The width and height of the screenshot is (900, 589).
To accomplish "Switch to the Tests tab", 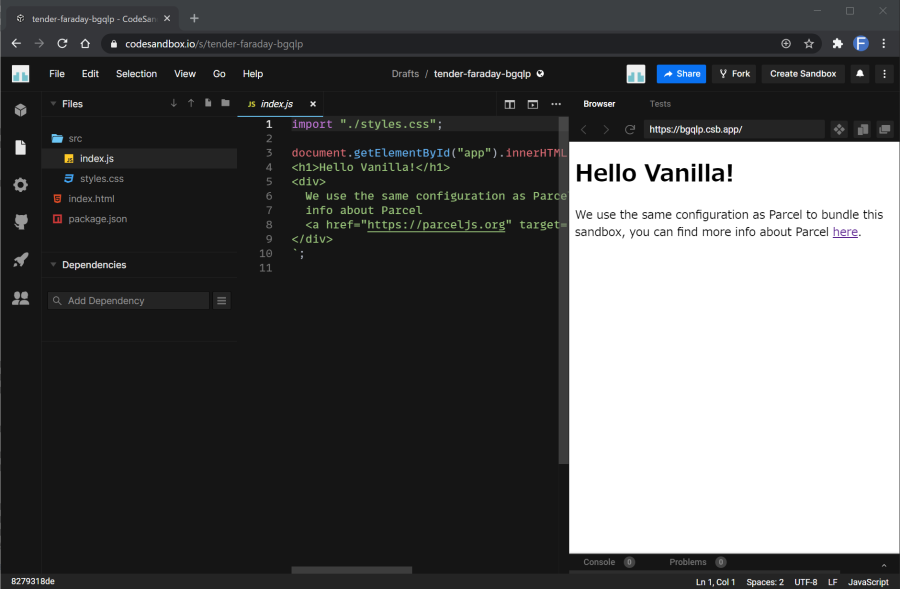I will coord(660,104).
